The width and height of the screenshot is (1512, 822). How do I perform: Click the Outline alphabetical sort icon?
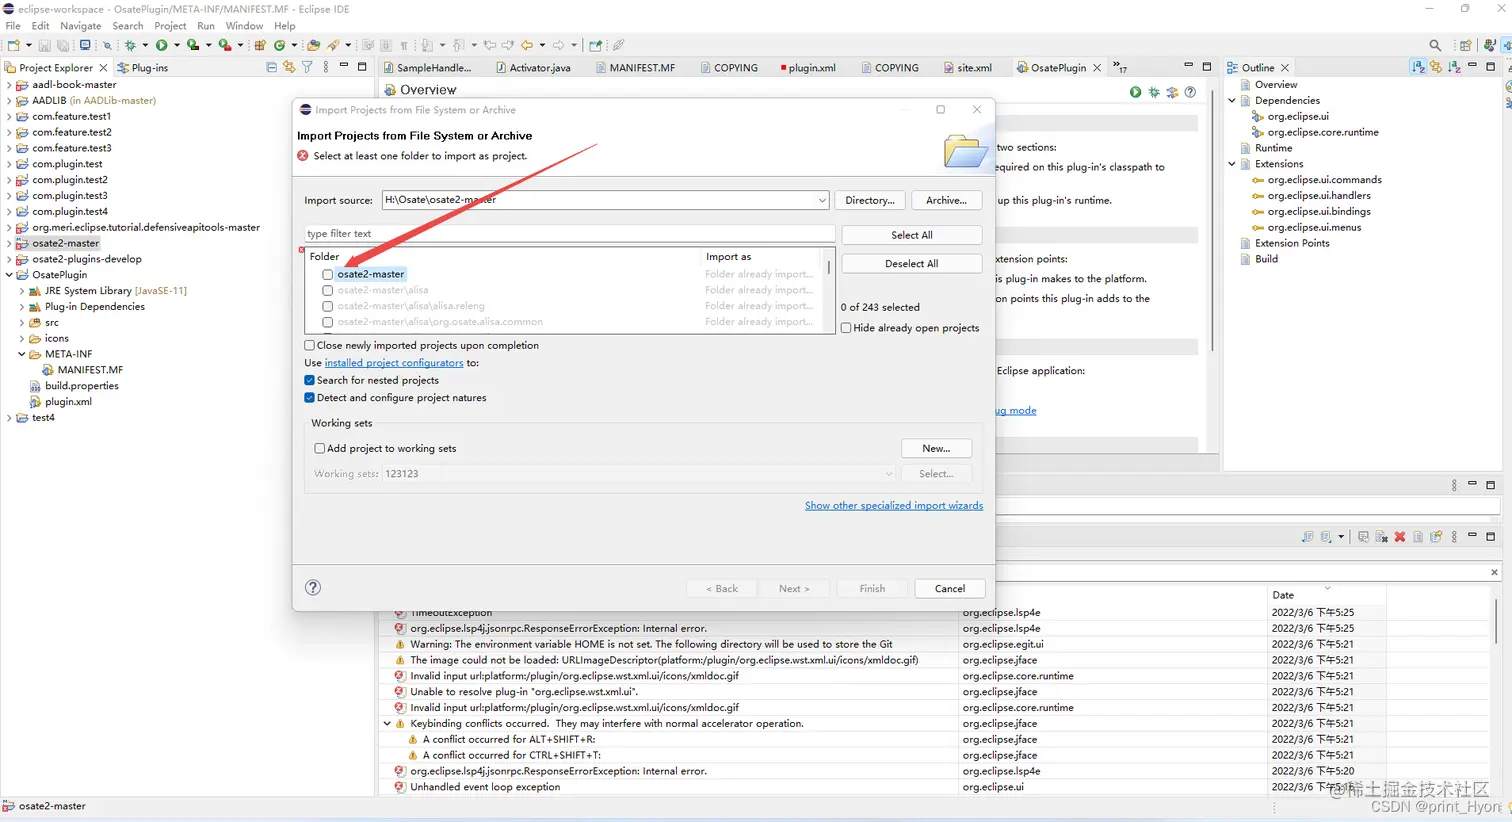[x=1418, y=67]
